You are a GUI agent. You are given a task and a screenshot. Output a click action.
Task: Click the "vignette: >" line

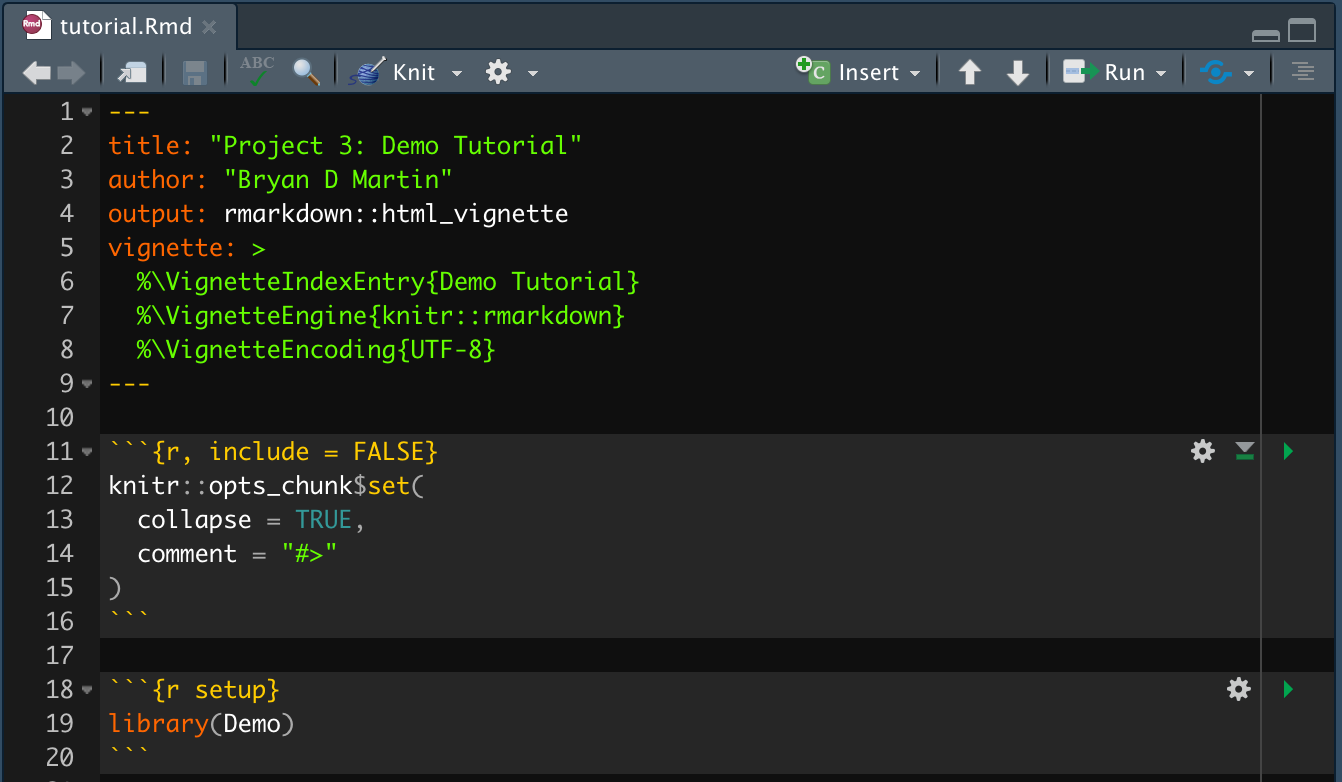[187, 247]
